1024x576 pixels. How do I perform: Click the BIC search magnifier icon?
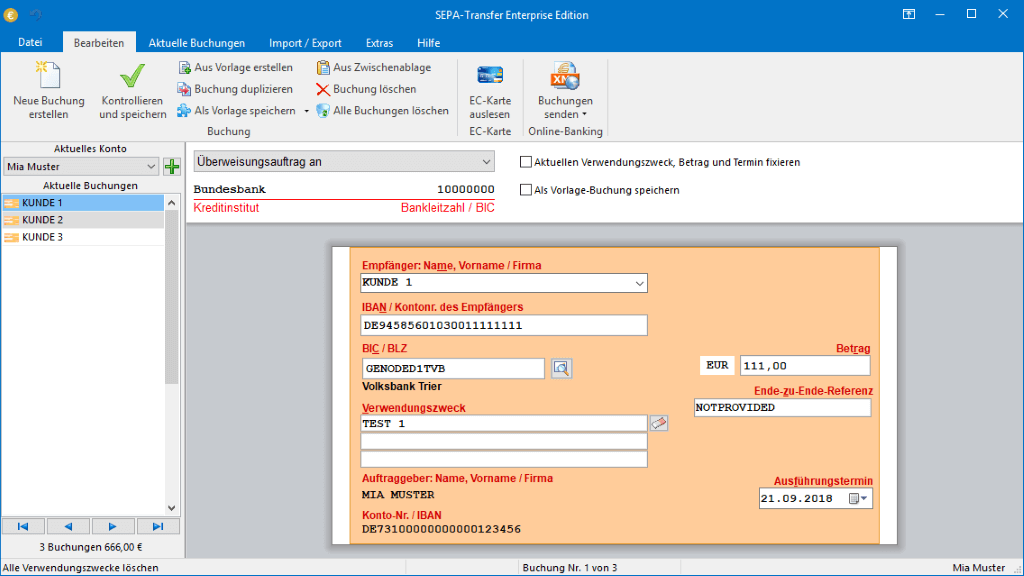561,368
